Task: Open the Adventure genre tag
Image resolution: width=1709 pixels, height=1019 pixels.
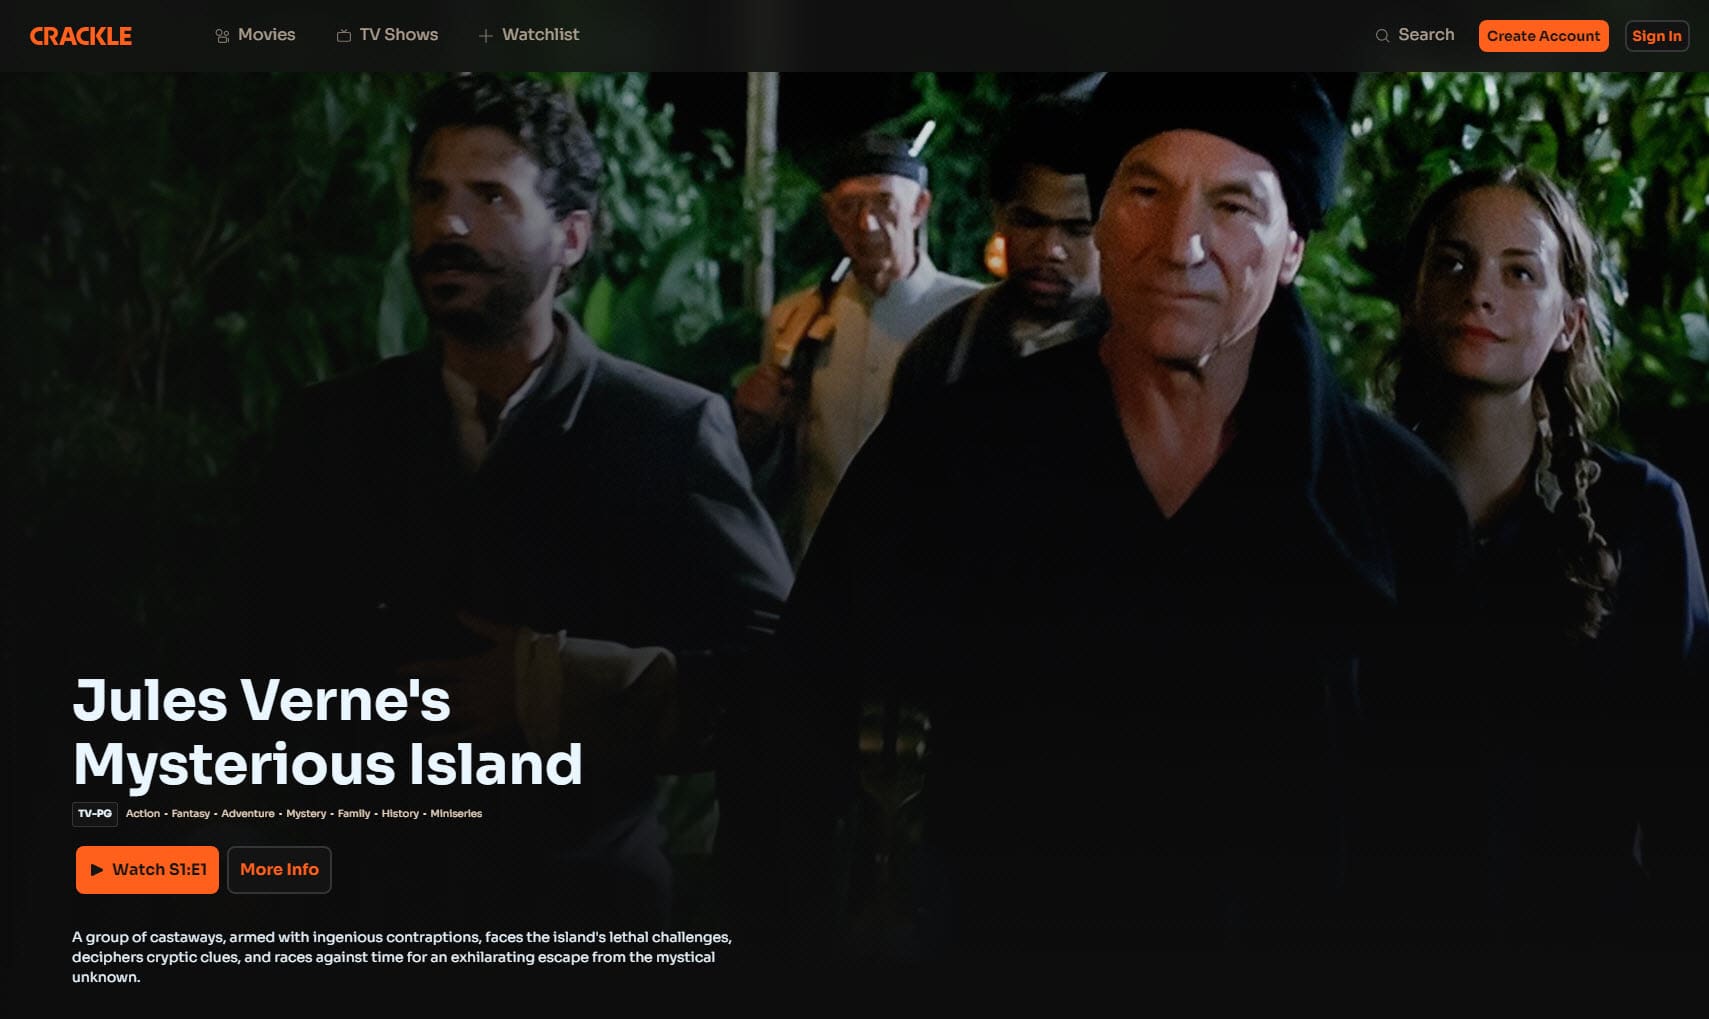Action: click(248, 814)
